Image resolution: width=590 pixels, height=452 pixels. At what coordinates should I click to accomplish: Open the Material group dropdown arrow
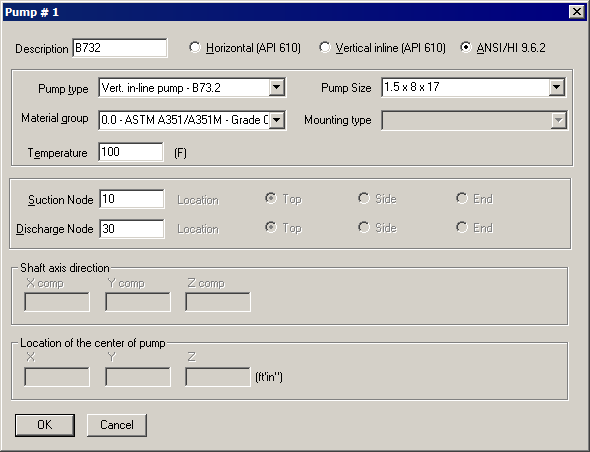tap(277, 120)
